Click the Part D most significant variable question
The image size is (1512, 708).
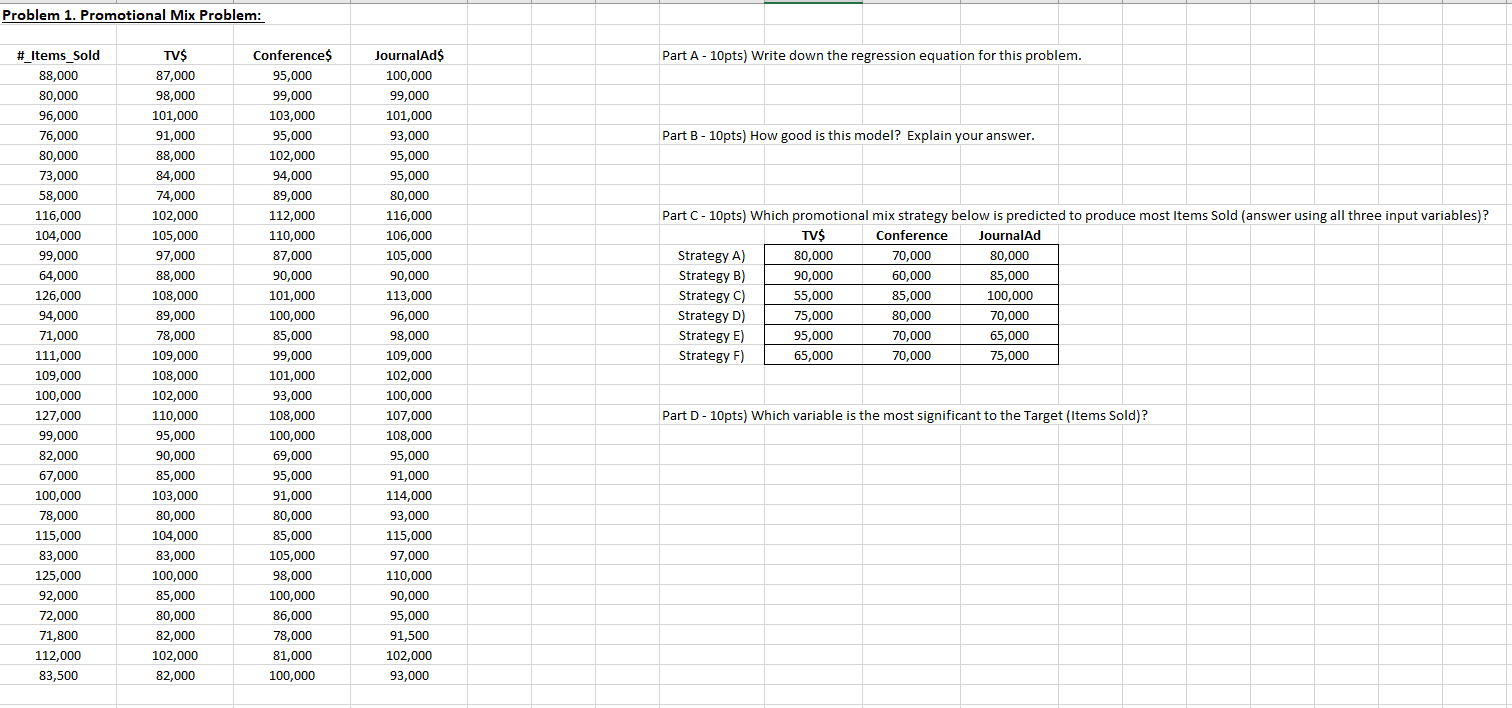click(903, 415)
